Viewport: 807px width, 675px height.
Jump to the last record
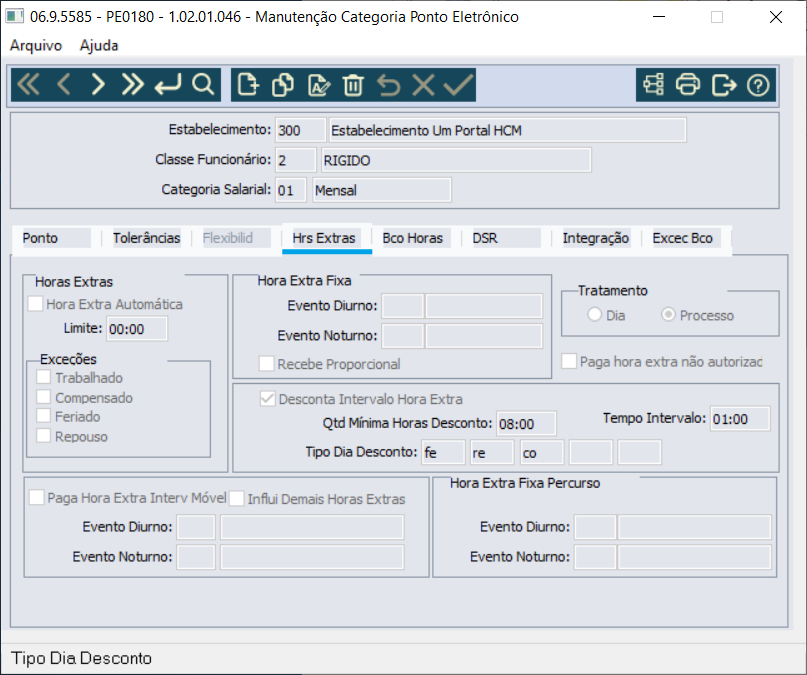point(132,84)
